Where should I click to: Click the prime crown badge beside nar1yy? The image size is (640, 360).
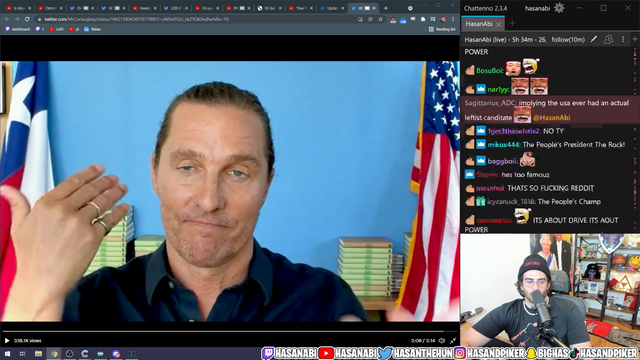pyautogui.click(x=481, y=89)
